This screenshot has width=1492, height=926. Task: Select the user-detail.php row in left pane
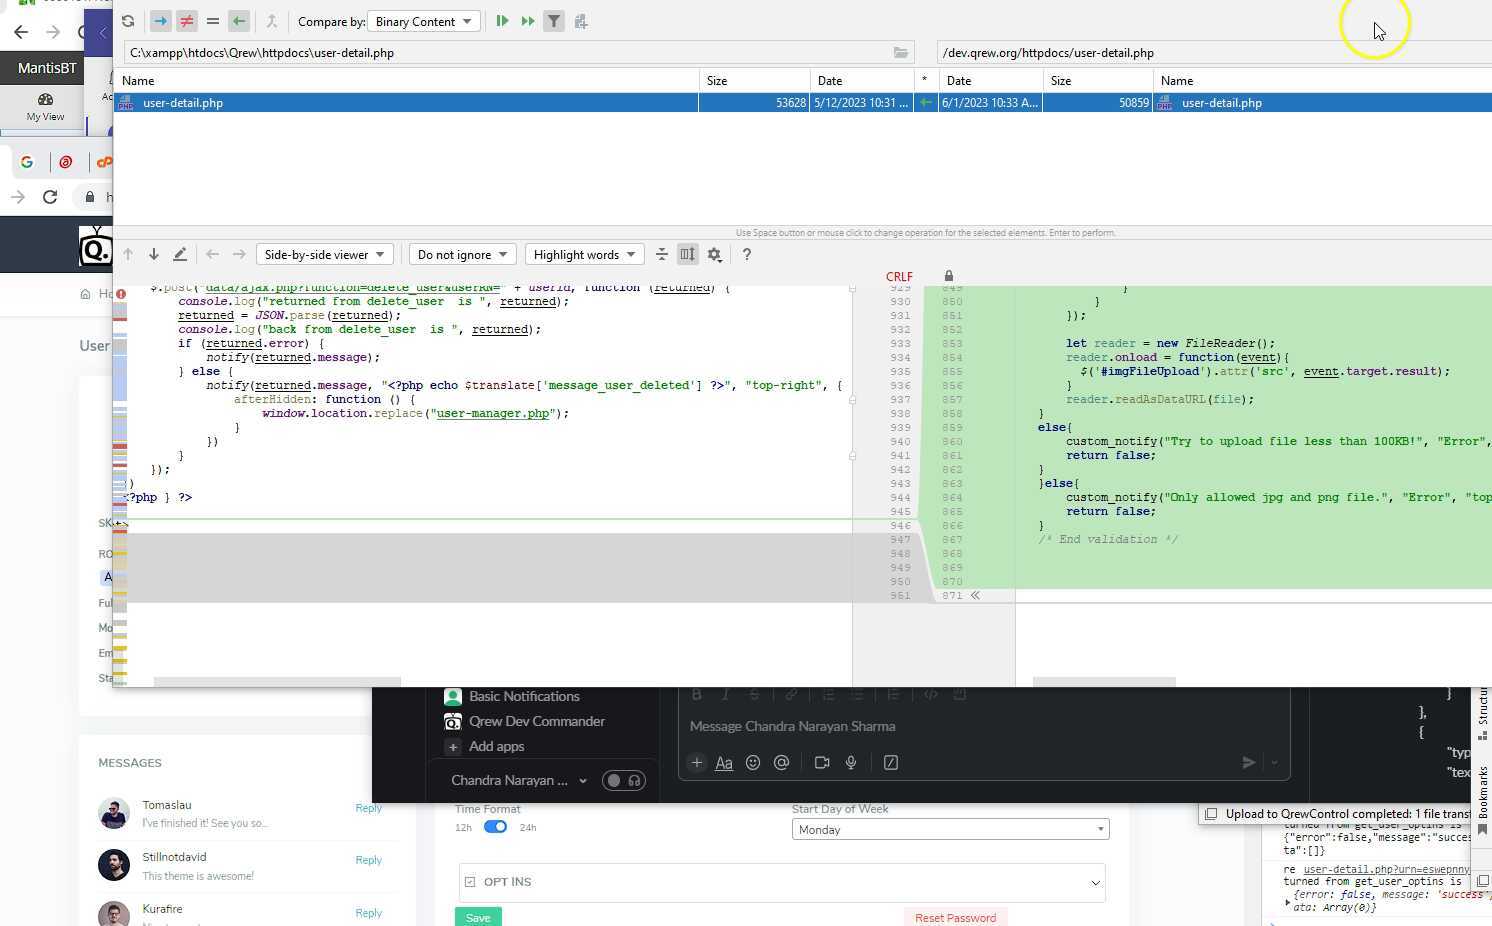coord(400,103)
